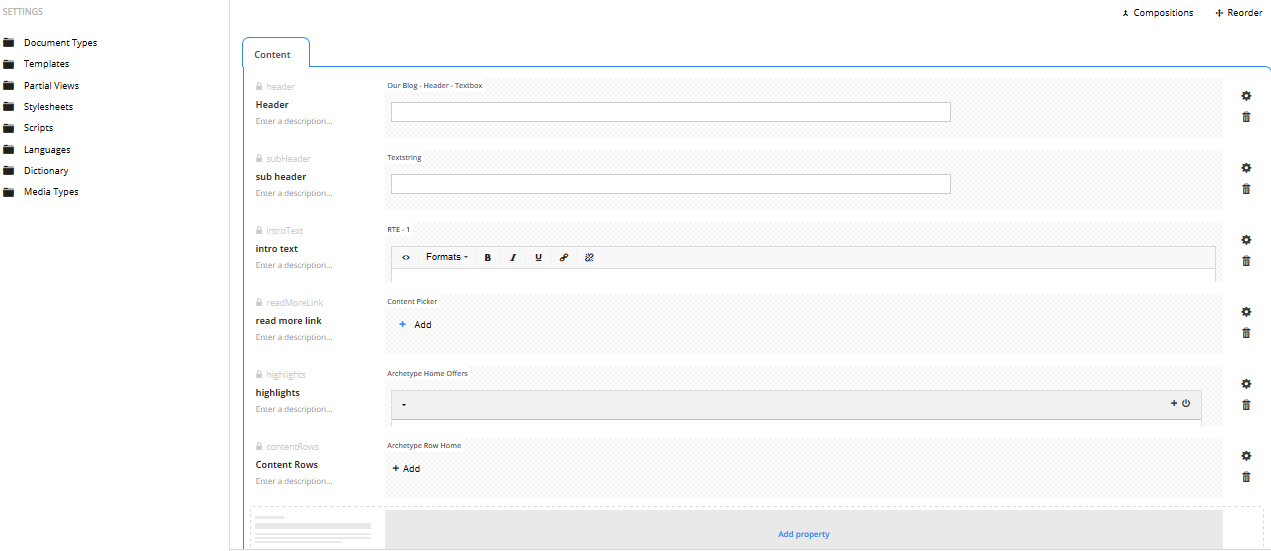Add content in read more link picker
The image size is (1271, 551).
(415, 325)
